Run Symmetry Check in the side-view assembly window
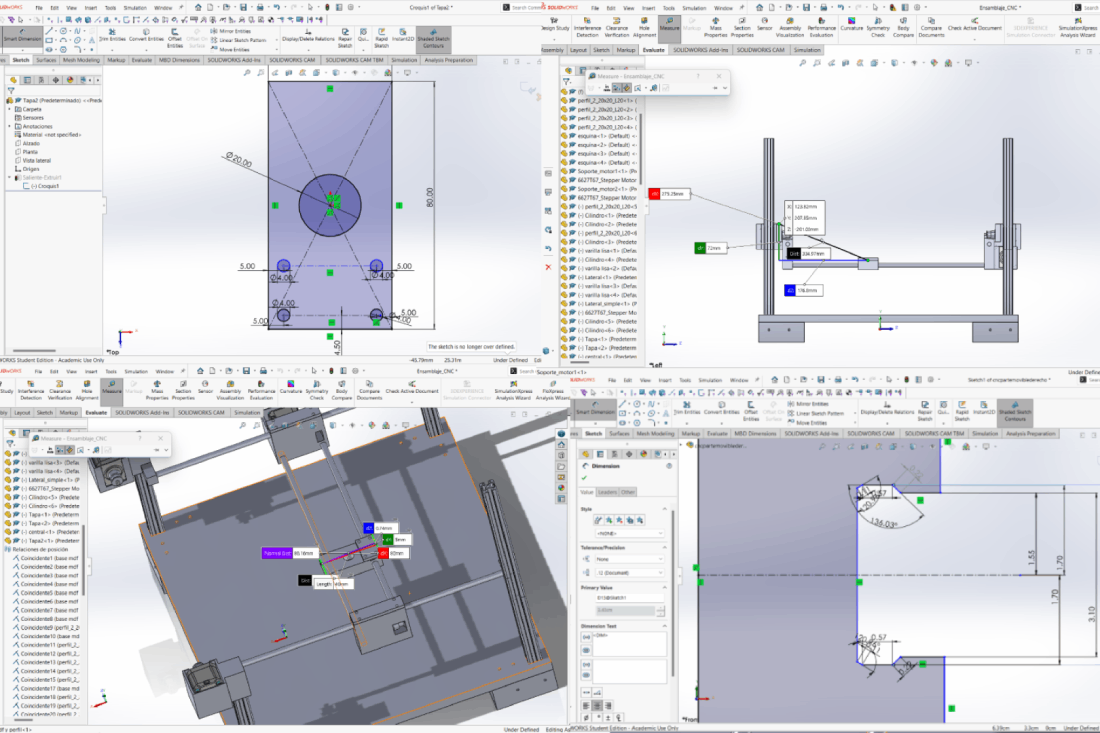The height and width of the screenshot is (733, 1100). pyautogui.click(x=878, y=29)
